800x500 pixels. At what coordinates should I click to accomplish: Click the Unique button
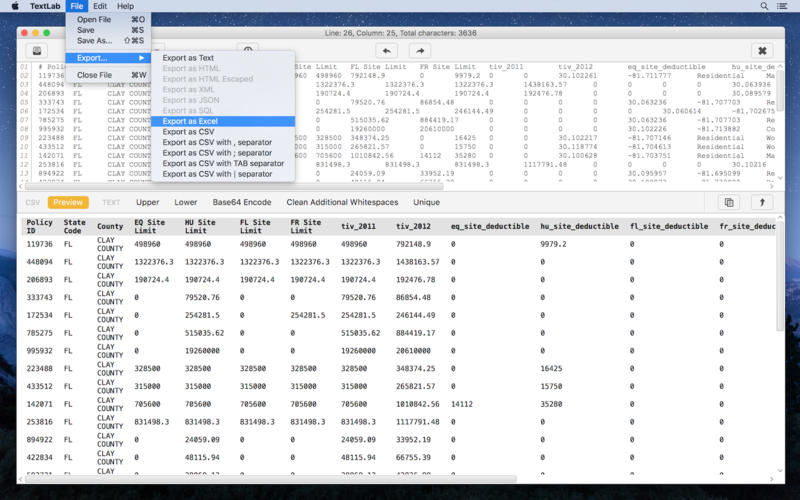click(427, 202)
